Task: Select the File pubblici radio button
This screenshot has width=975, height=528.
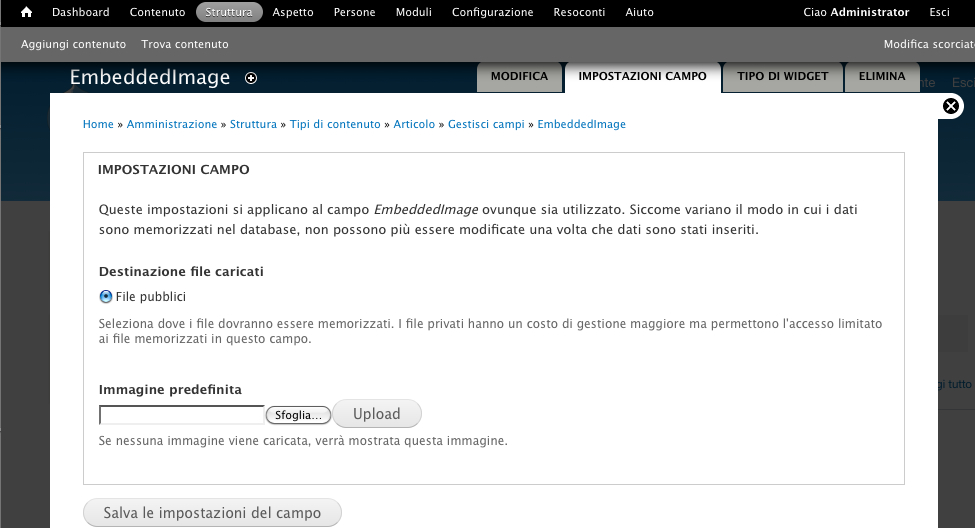Action: point(106,297)
